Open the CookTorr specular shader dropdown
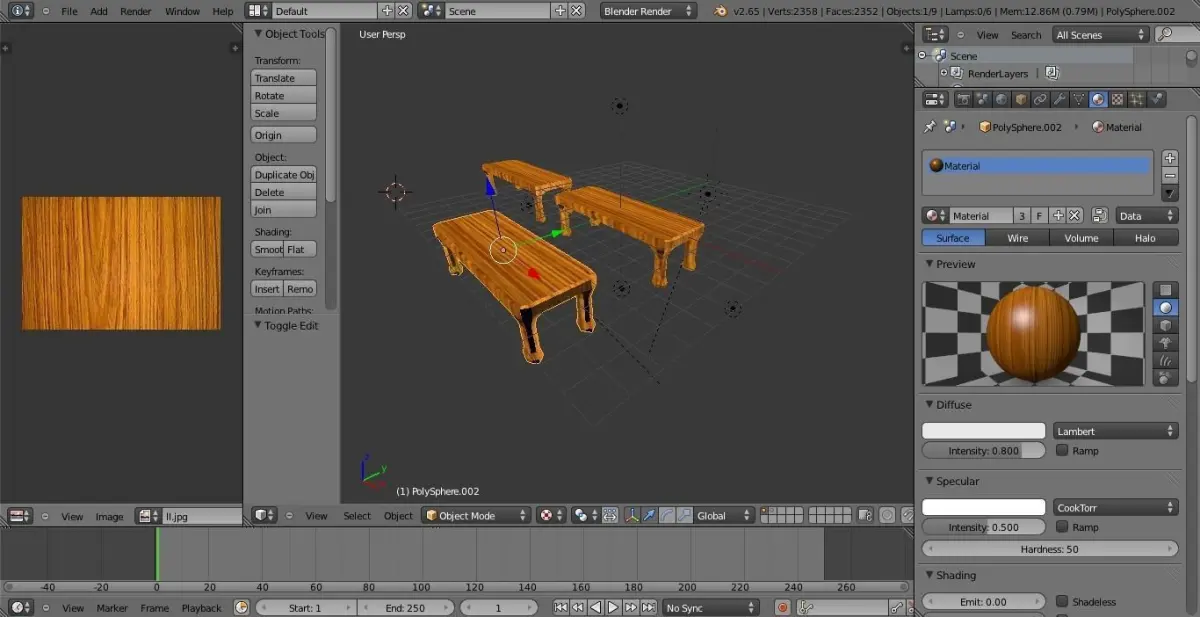The height and width of the screenshot is (617, 1200). 1116,507
